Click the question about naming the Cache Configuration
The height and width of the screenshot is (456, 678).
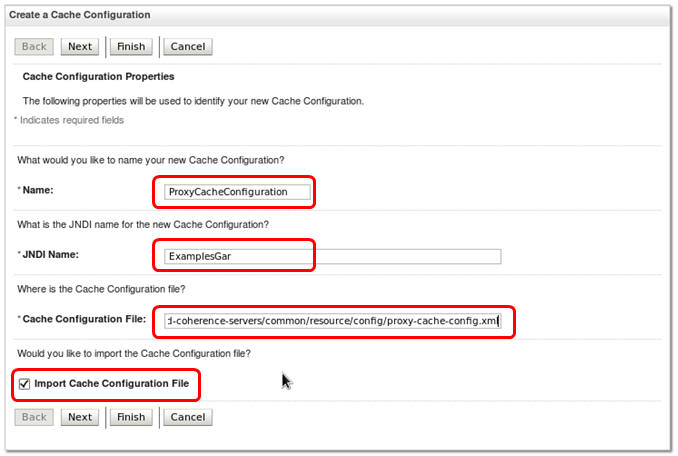[x=151, y=160]
